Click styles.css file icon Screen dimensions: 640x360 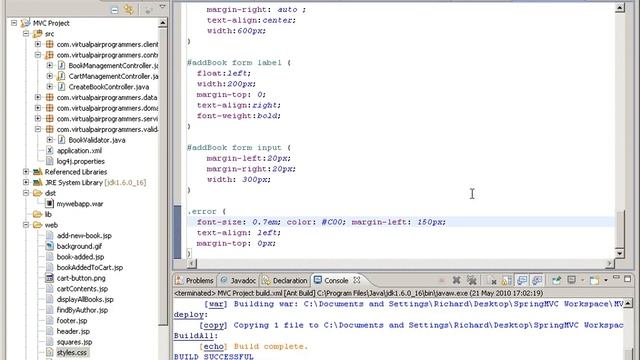click(x=49, y=352)
